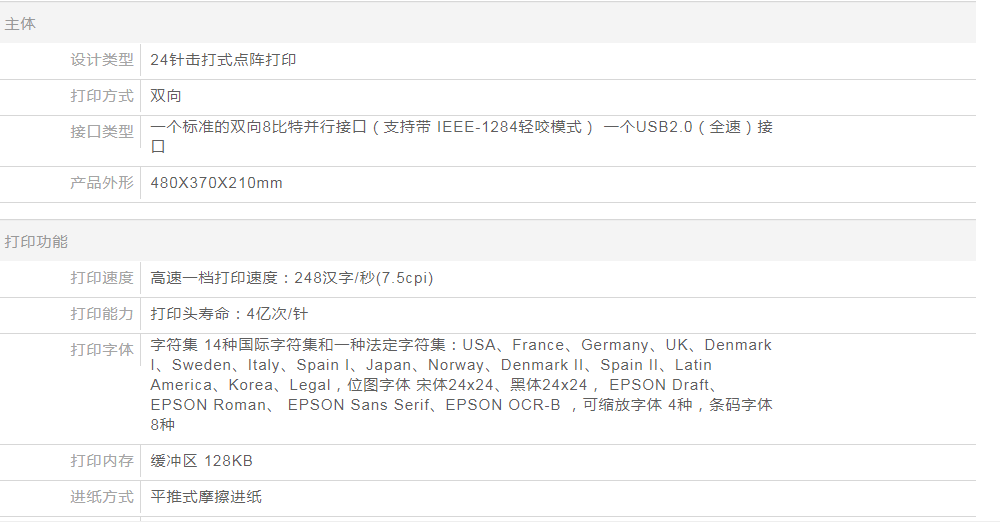Click the 双向 value text
This screenshot has width=1000, height=522.
(x=166, y=96)
